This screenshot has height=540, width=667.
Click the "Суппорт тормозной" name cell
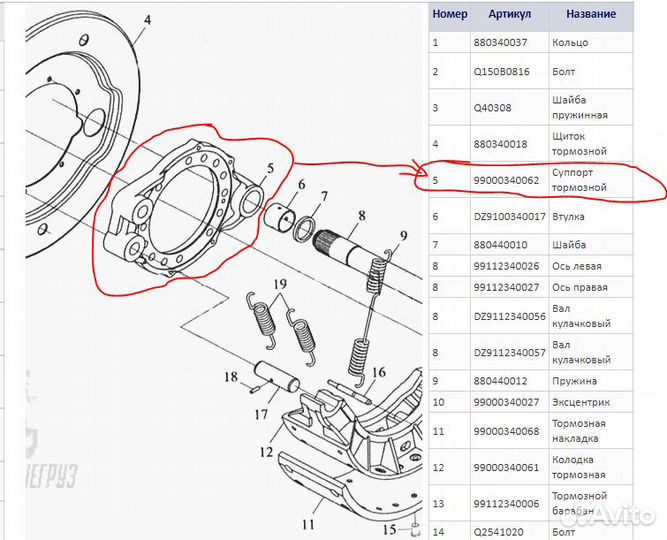pos(580,180)
